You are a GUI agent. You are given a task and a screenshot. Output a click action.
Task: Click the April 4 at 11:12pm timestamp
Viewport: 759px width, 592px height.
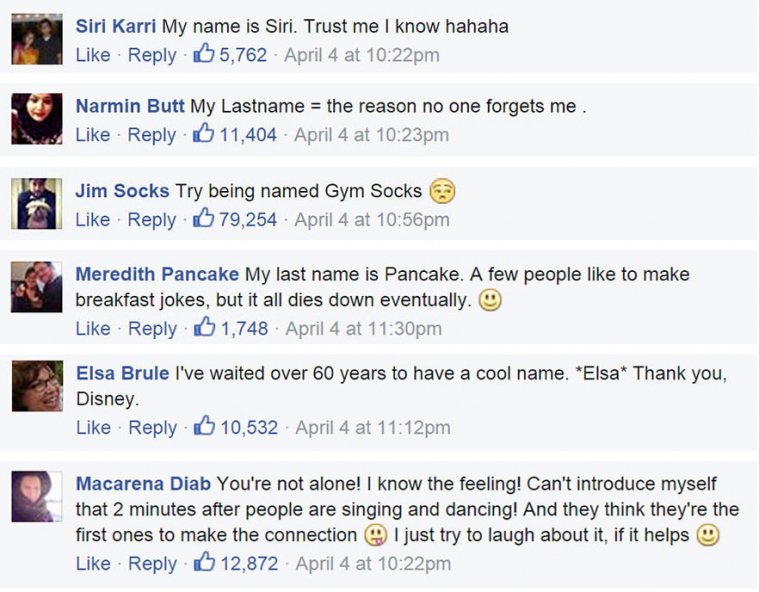click(x=372, y=428)
